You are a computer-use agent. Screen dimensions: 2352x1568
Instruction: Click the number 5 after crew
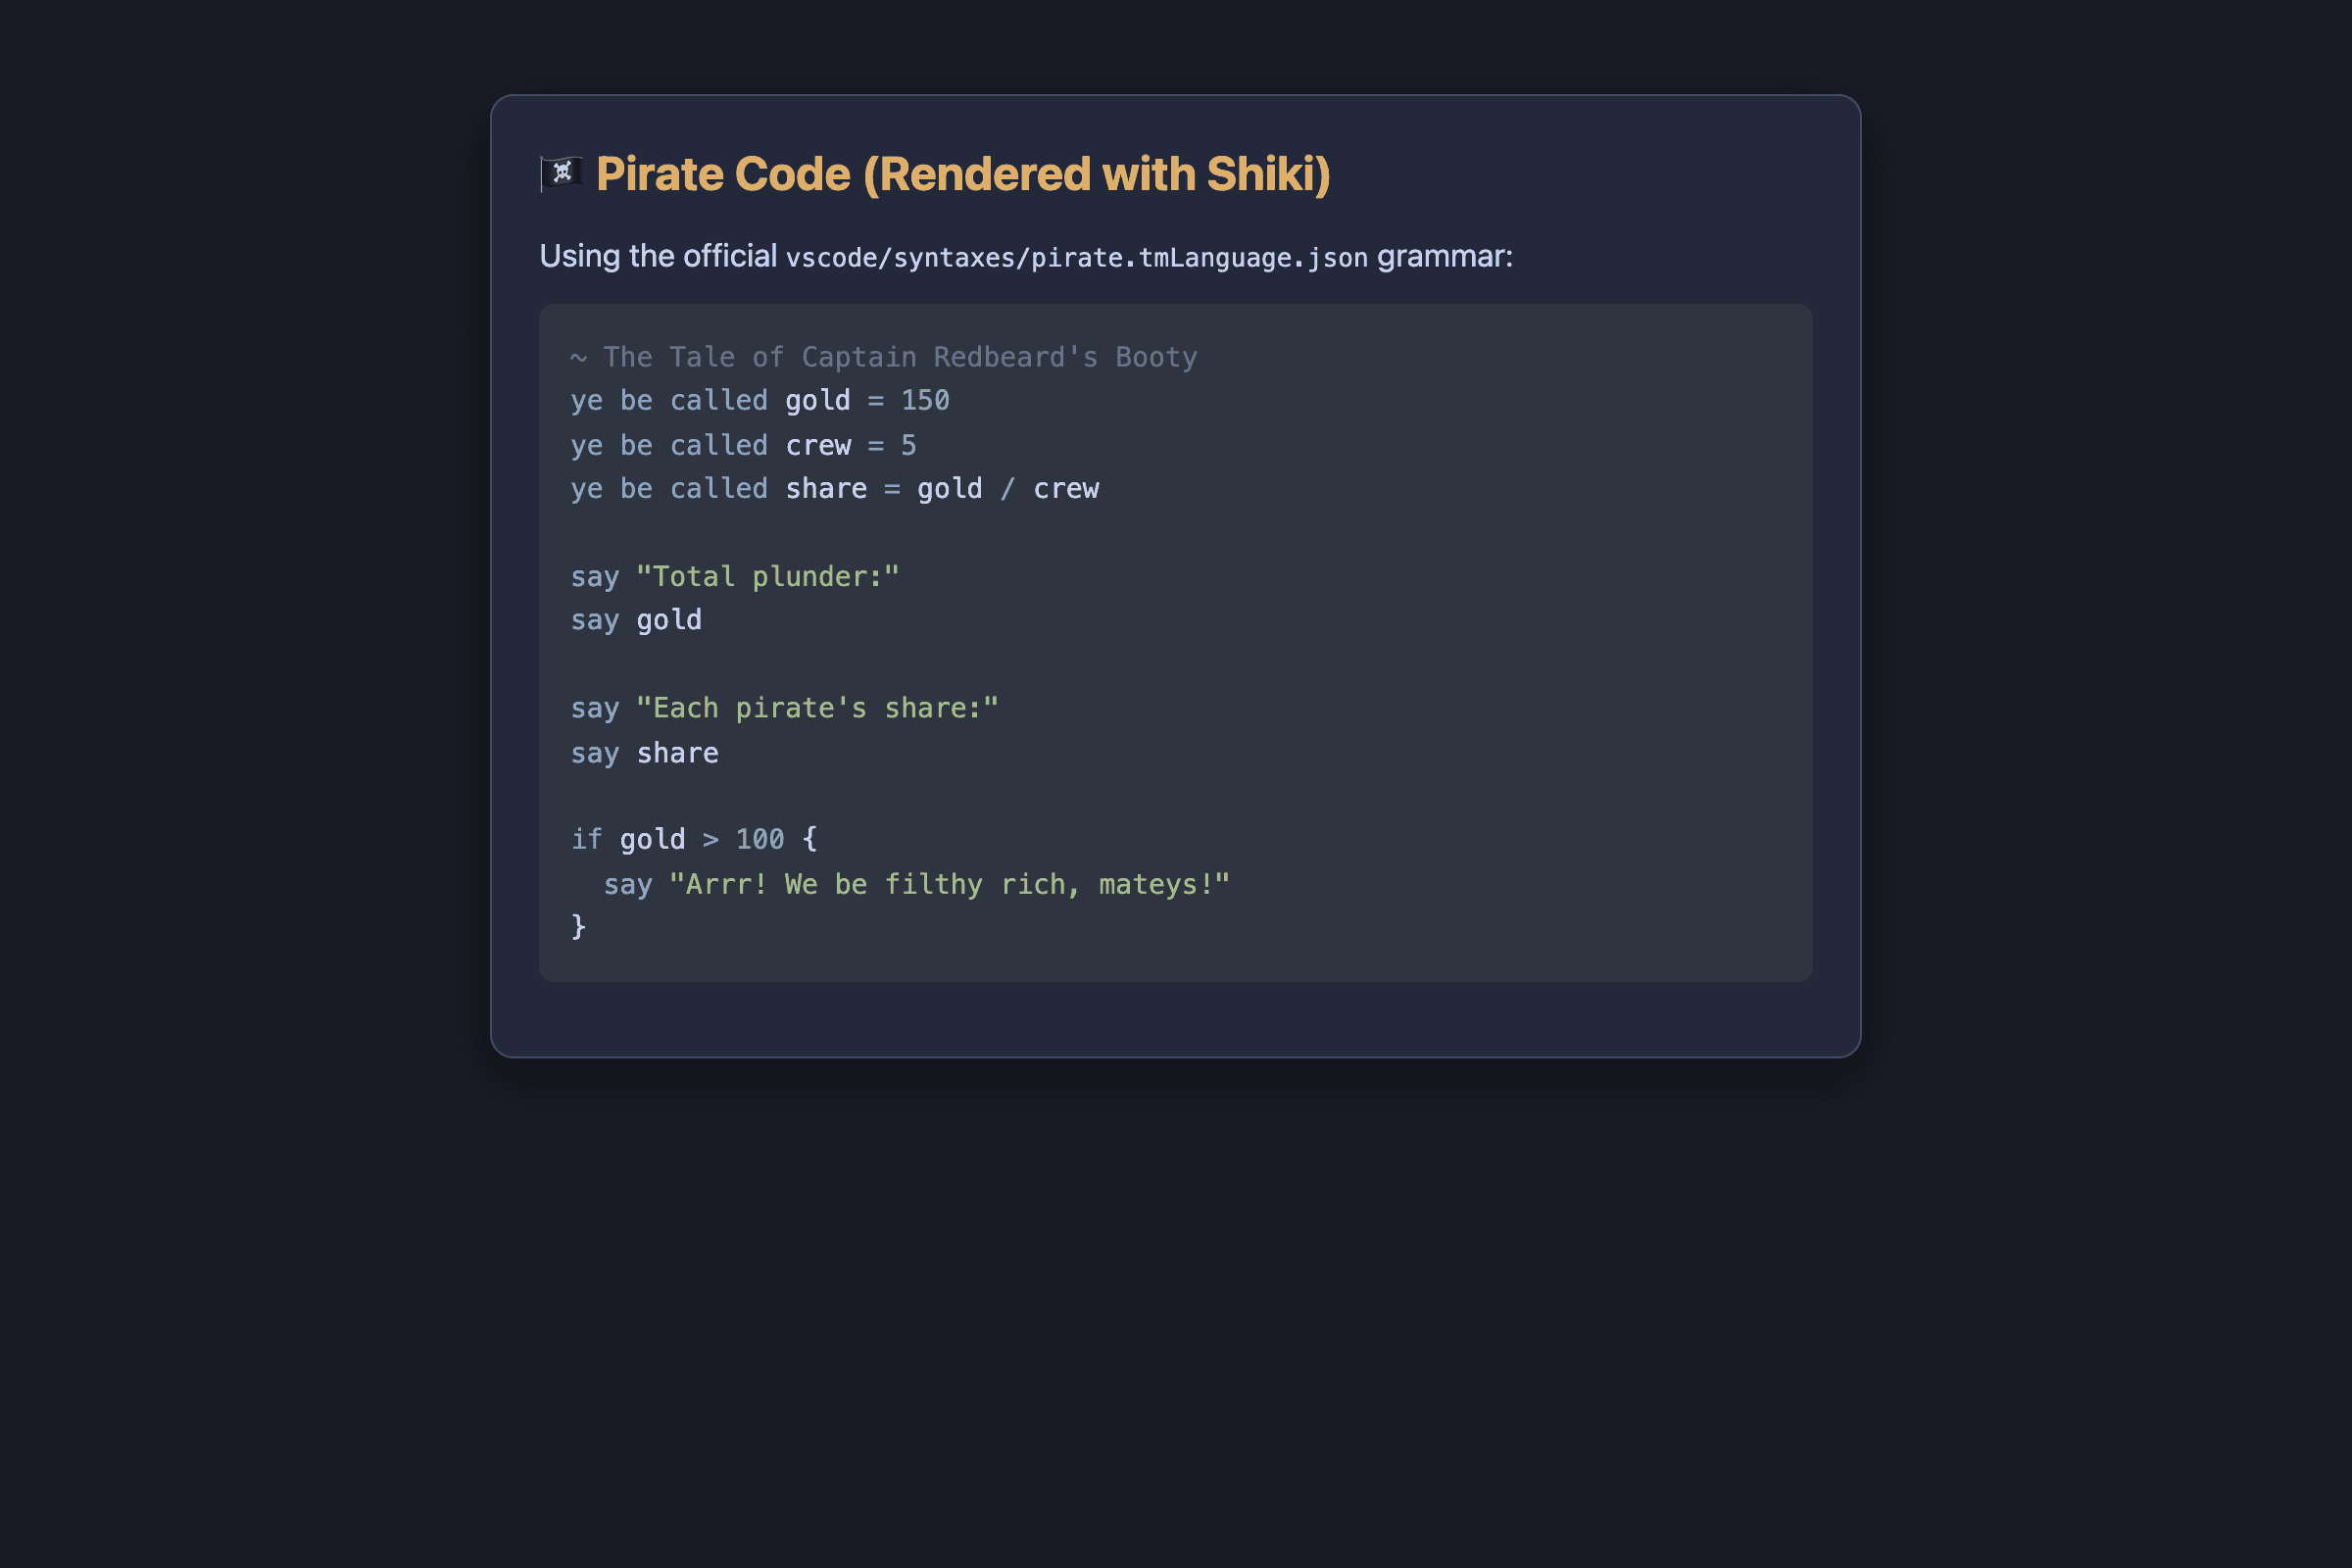click(x=908, y=445)
